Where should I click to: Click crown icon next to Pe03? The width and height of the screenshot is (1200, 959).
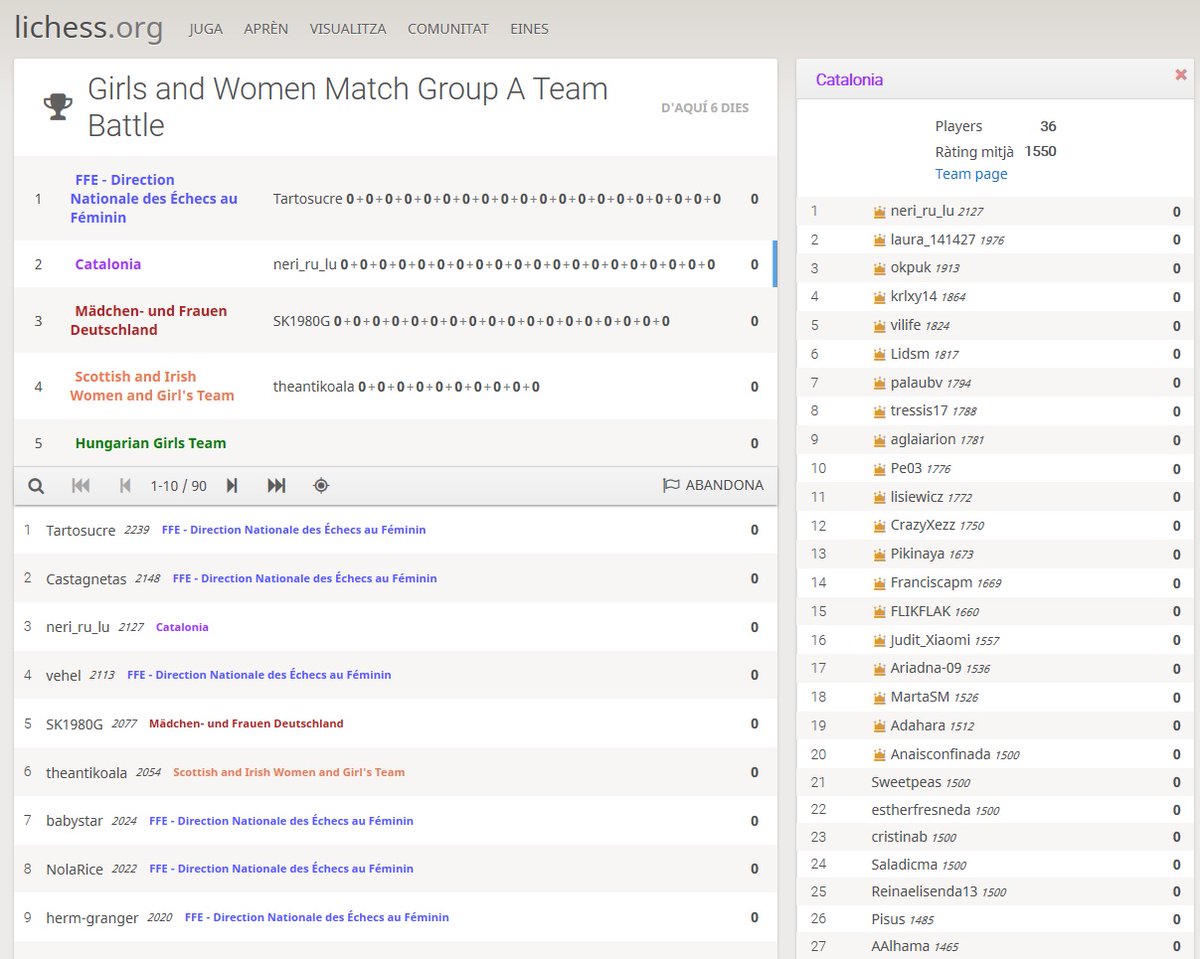point(880,469)
